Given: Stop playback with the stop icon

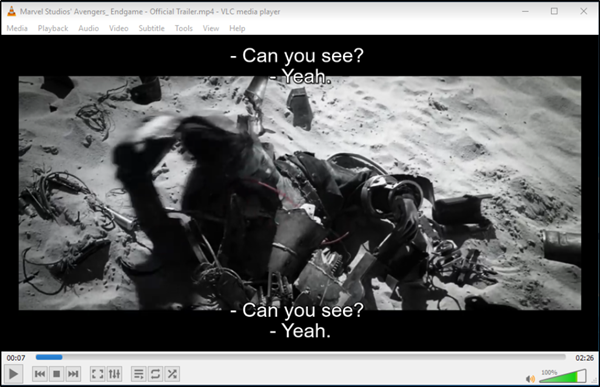Looking at the screenshot, I should (57, 374).
